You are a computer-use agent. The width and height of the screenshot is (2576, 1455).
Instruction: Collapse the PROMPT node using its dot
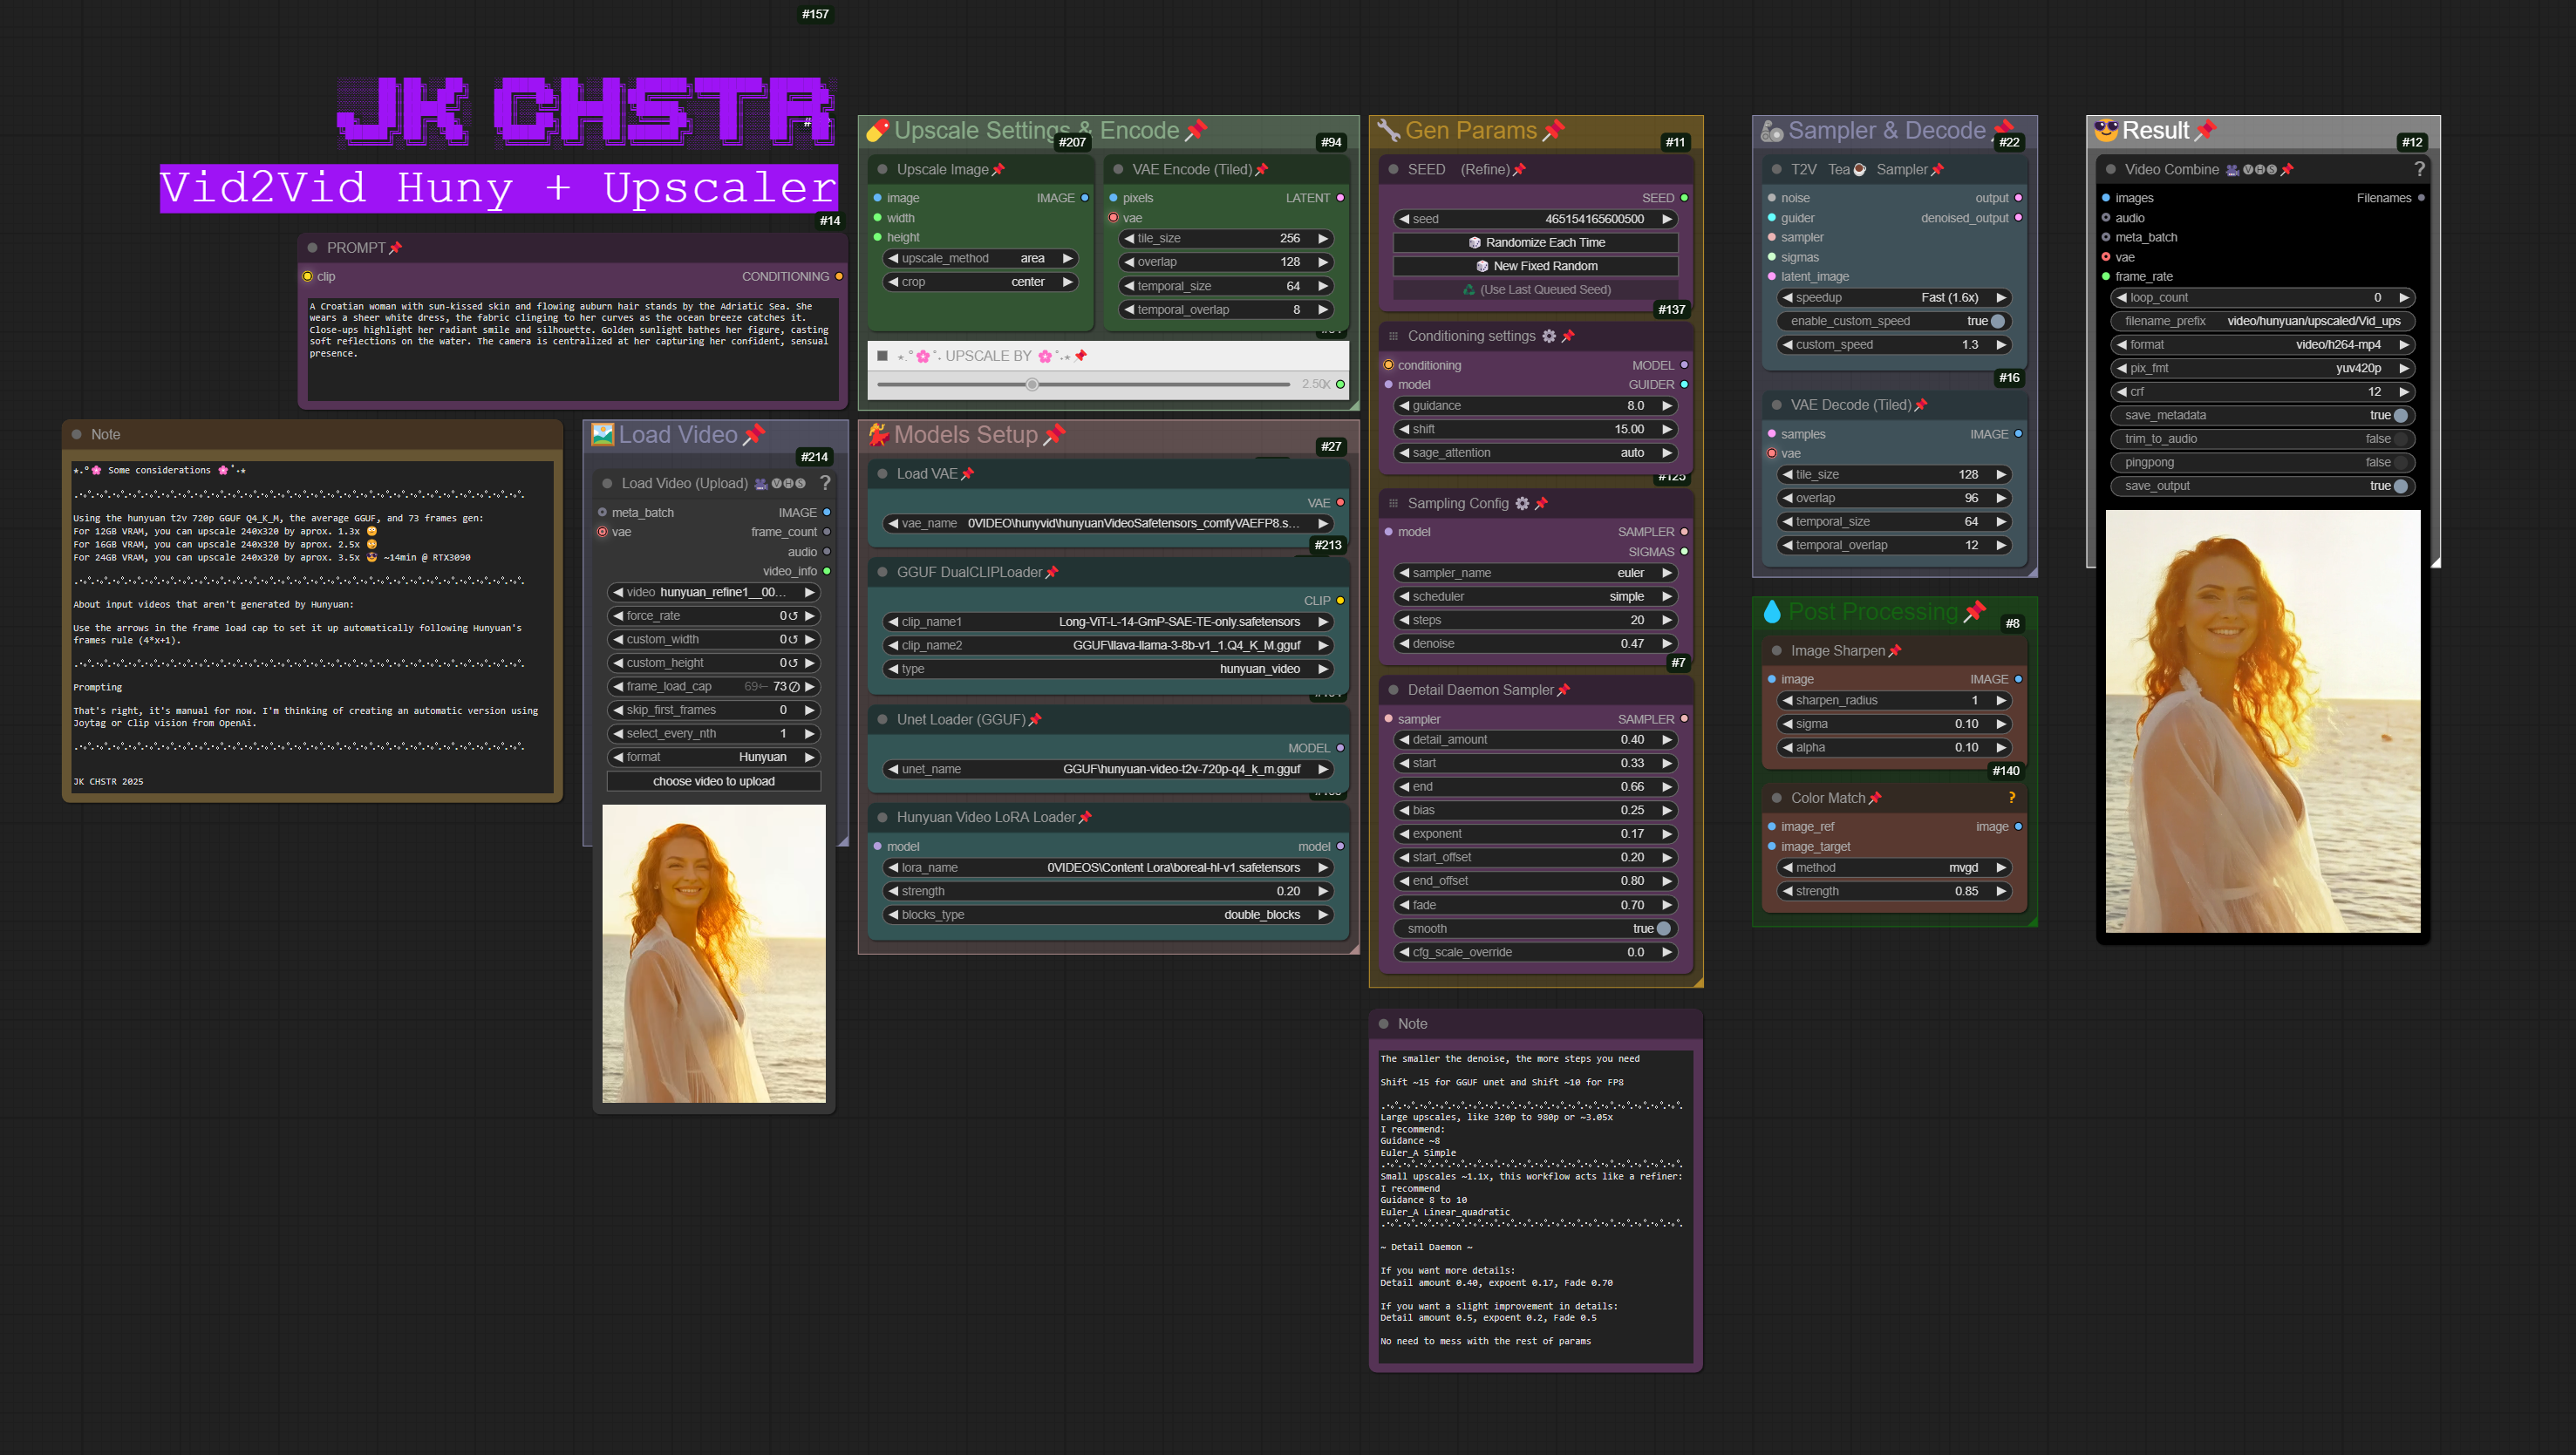pos(312,247)
